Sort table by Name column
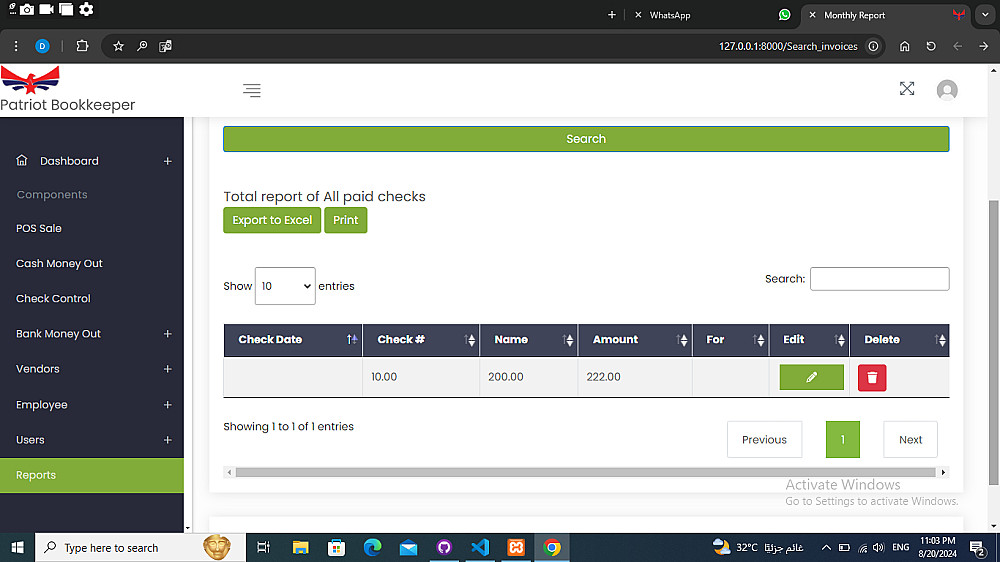This screenshot has height=562, width=1000. 529,339
